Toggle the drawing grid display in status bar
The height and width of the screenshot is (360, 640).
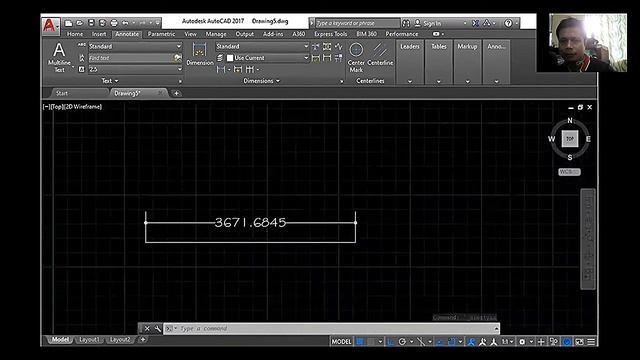coord(360,342)
